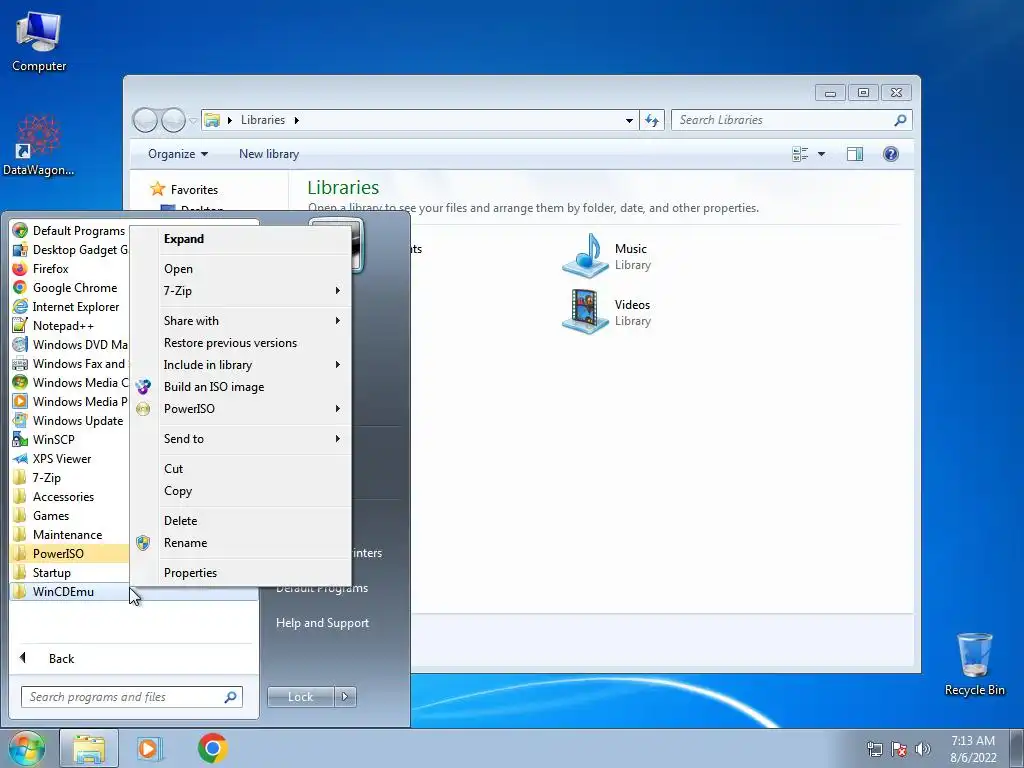Open the Computer desktop icon
The height and width of the screenshot is (768, 1024).
[39, 42]
